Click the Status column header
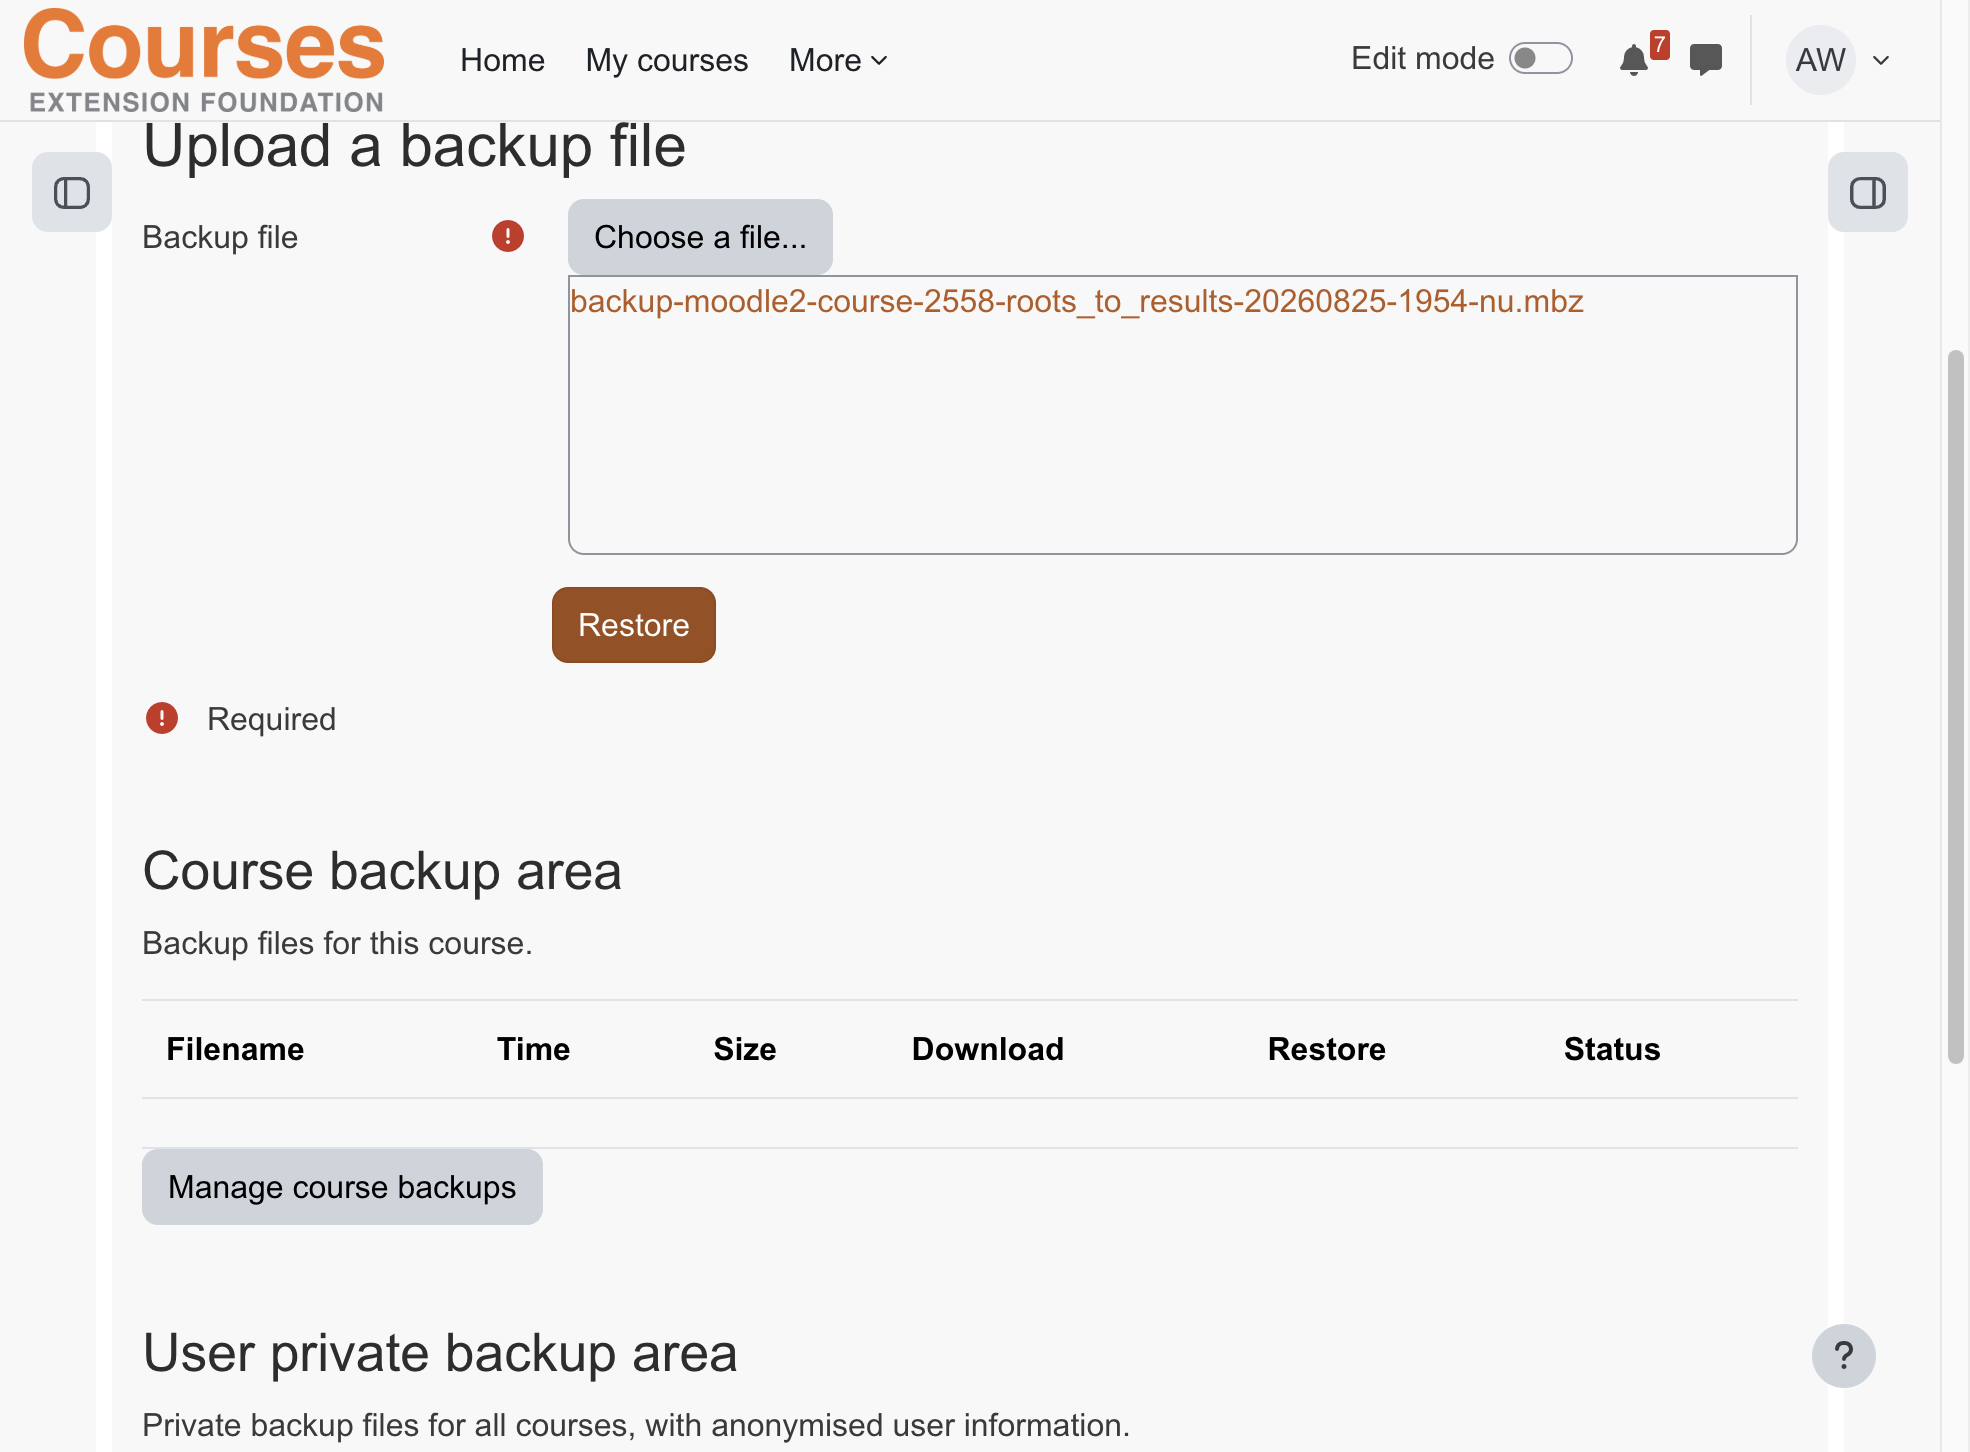The width and height of the screenshot is (1970, 1452). (x=1612, y=1049)
